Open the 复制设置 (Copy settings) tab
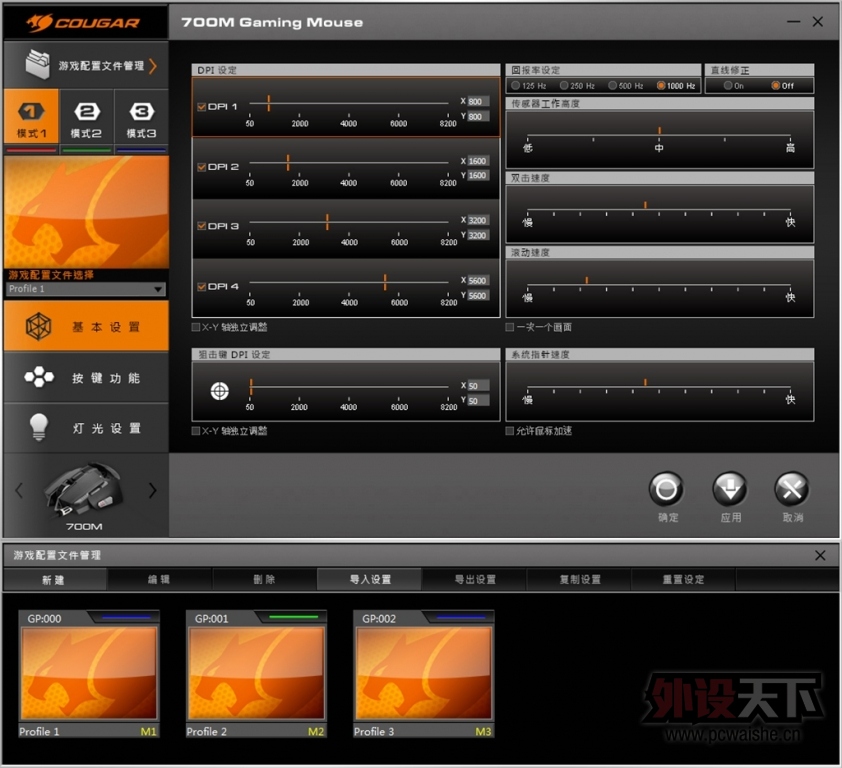842x768 pixels. pos(580,579)
